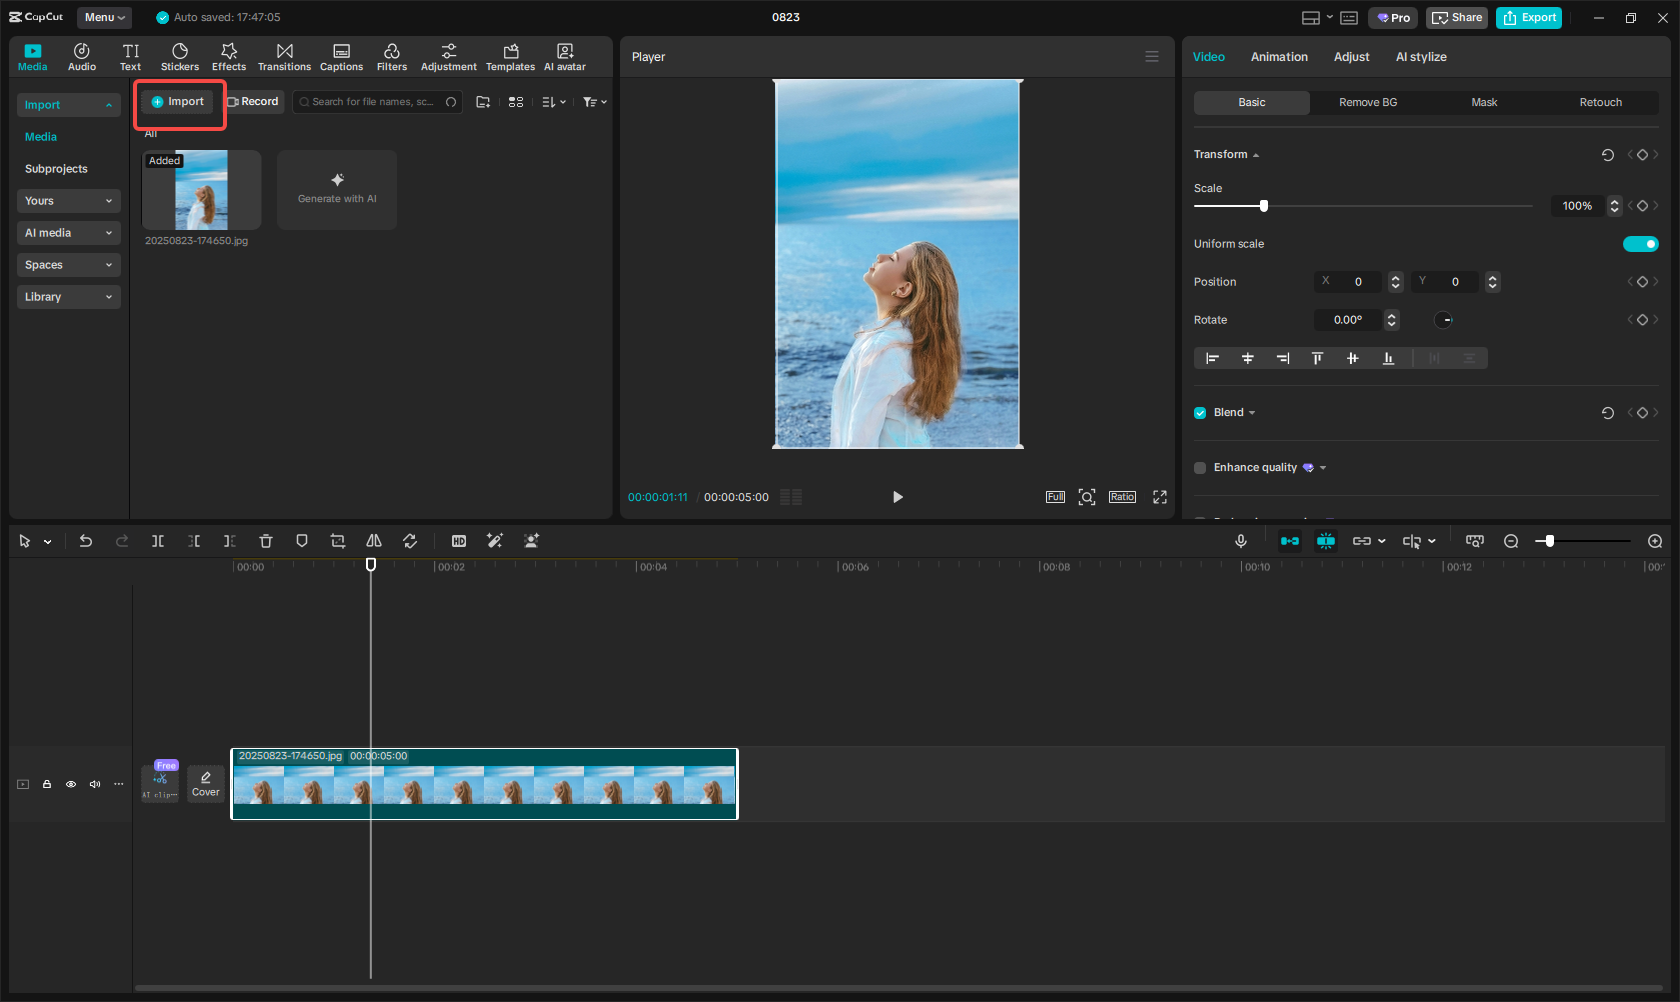Viewport: 1680px width, 1002px height.
Task: Switch to the Animation tab
Action: click(x=1279, y=57)
